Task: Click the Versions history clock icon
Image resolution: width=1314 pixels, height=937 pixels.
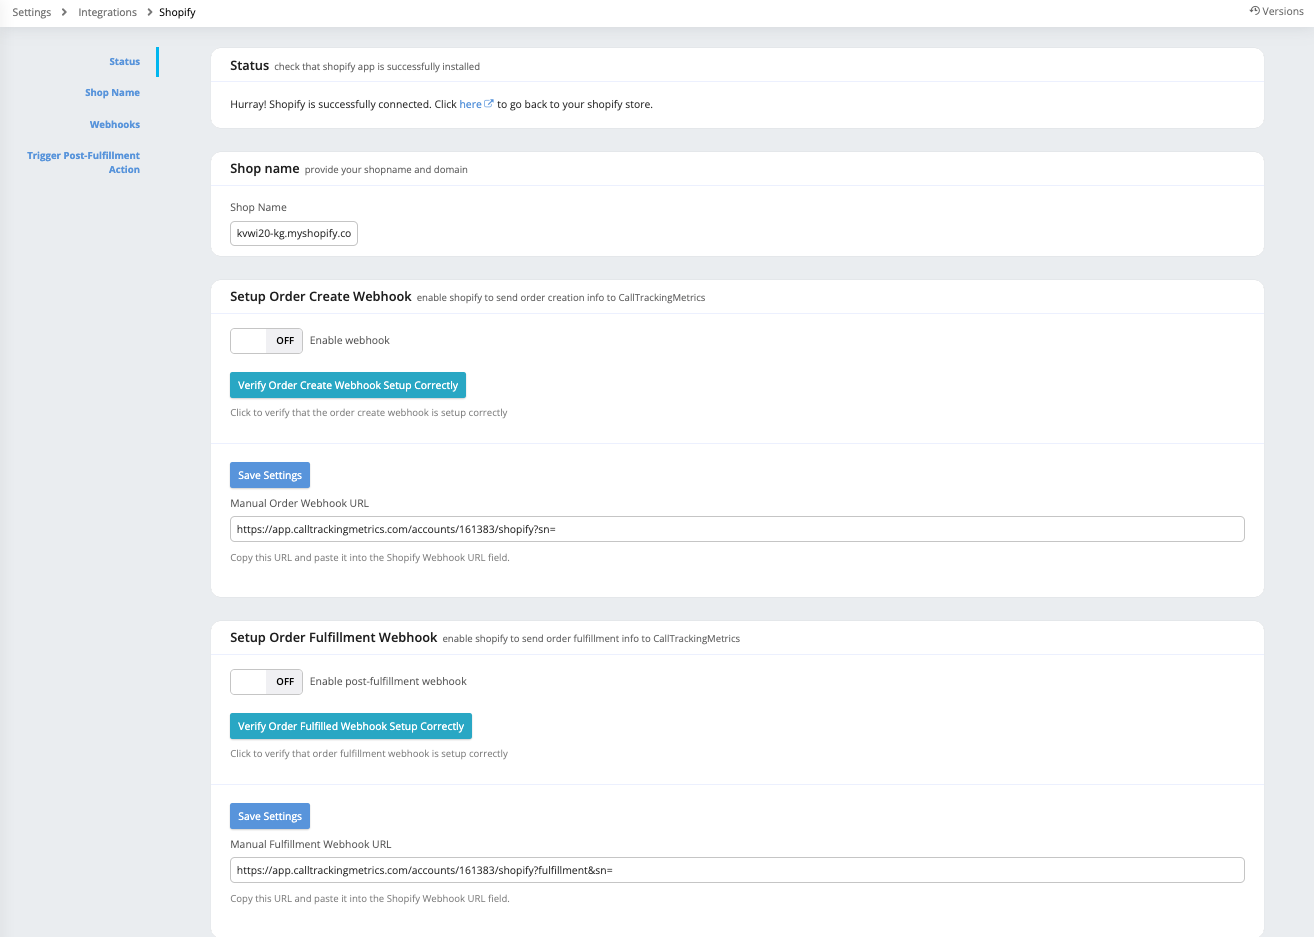Action: 1254,11
